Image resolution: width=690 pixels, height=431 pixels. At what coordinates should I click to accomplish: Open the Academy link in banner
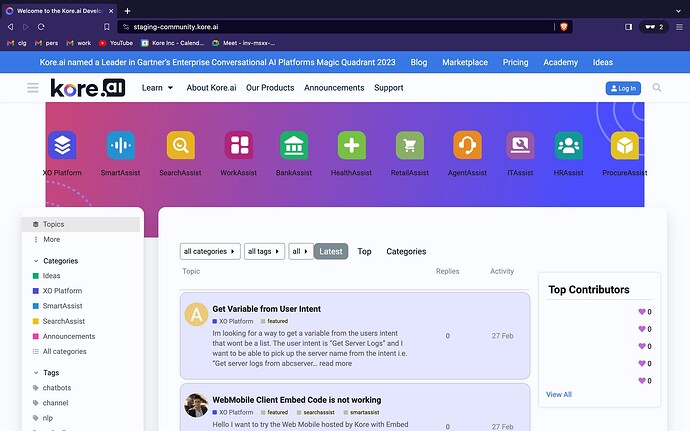[x=561, y=63]
